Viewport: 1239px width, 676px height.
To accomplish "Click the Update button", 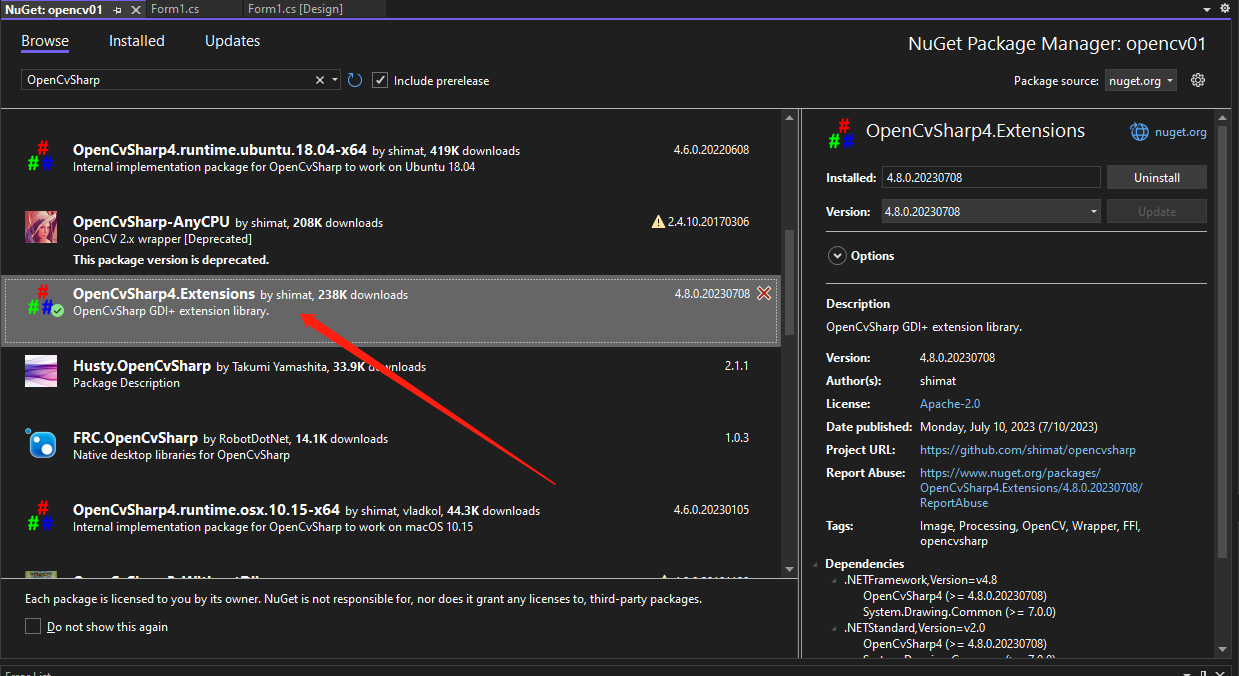I will tap(1156, 211).
